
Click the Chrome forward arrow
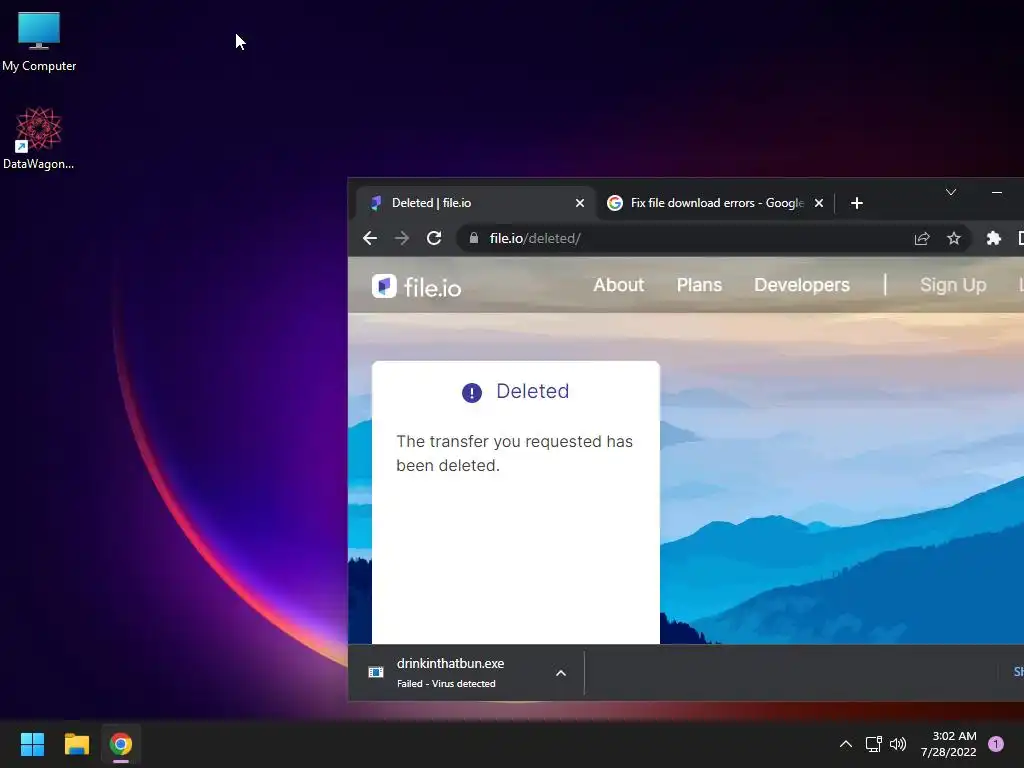[x=402, y=238]
